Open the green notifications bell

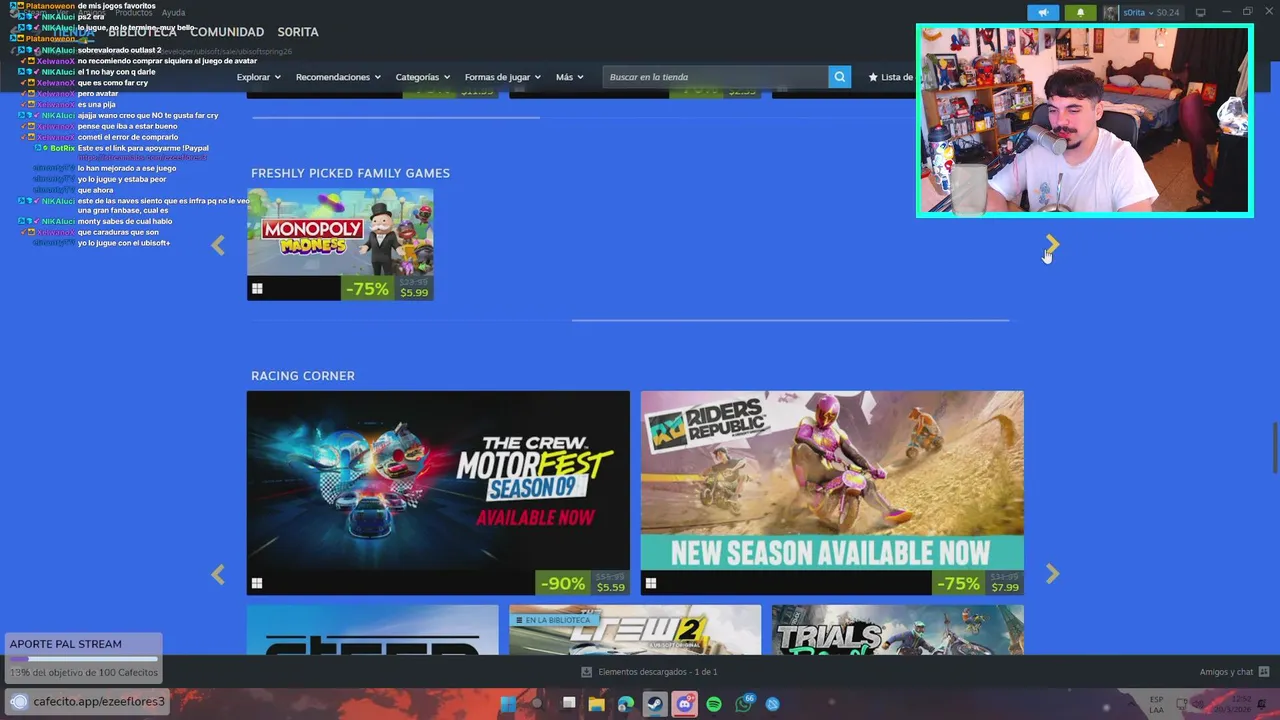(1080, 13)
